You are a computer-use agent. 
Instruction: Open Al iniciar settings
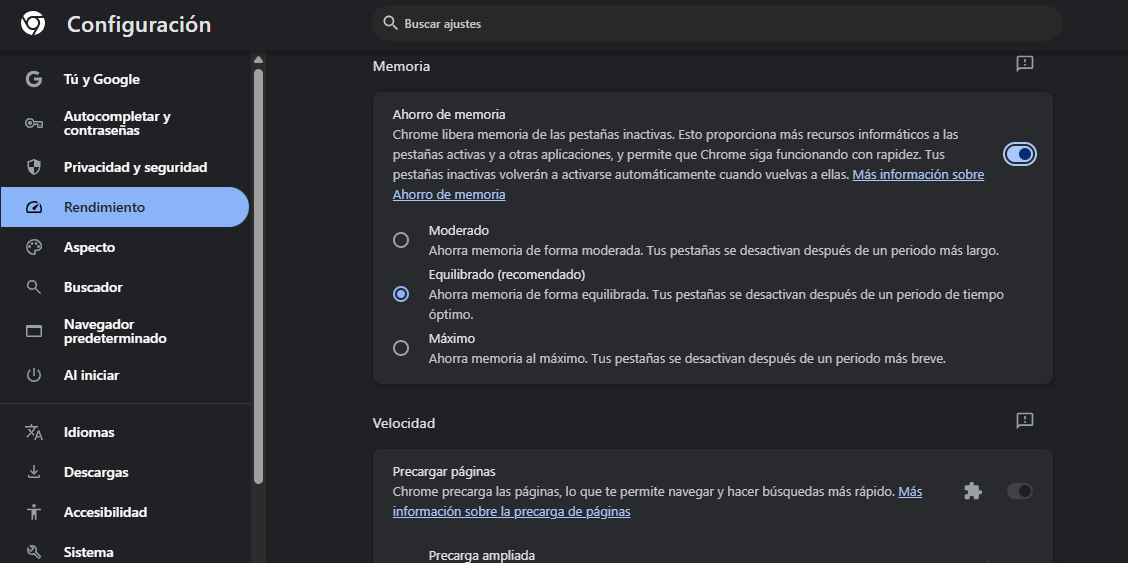(124, 375)
